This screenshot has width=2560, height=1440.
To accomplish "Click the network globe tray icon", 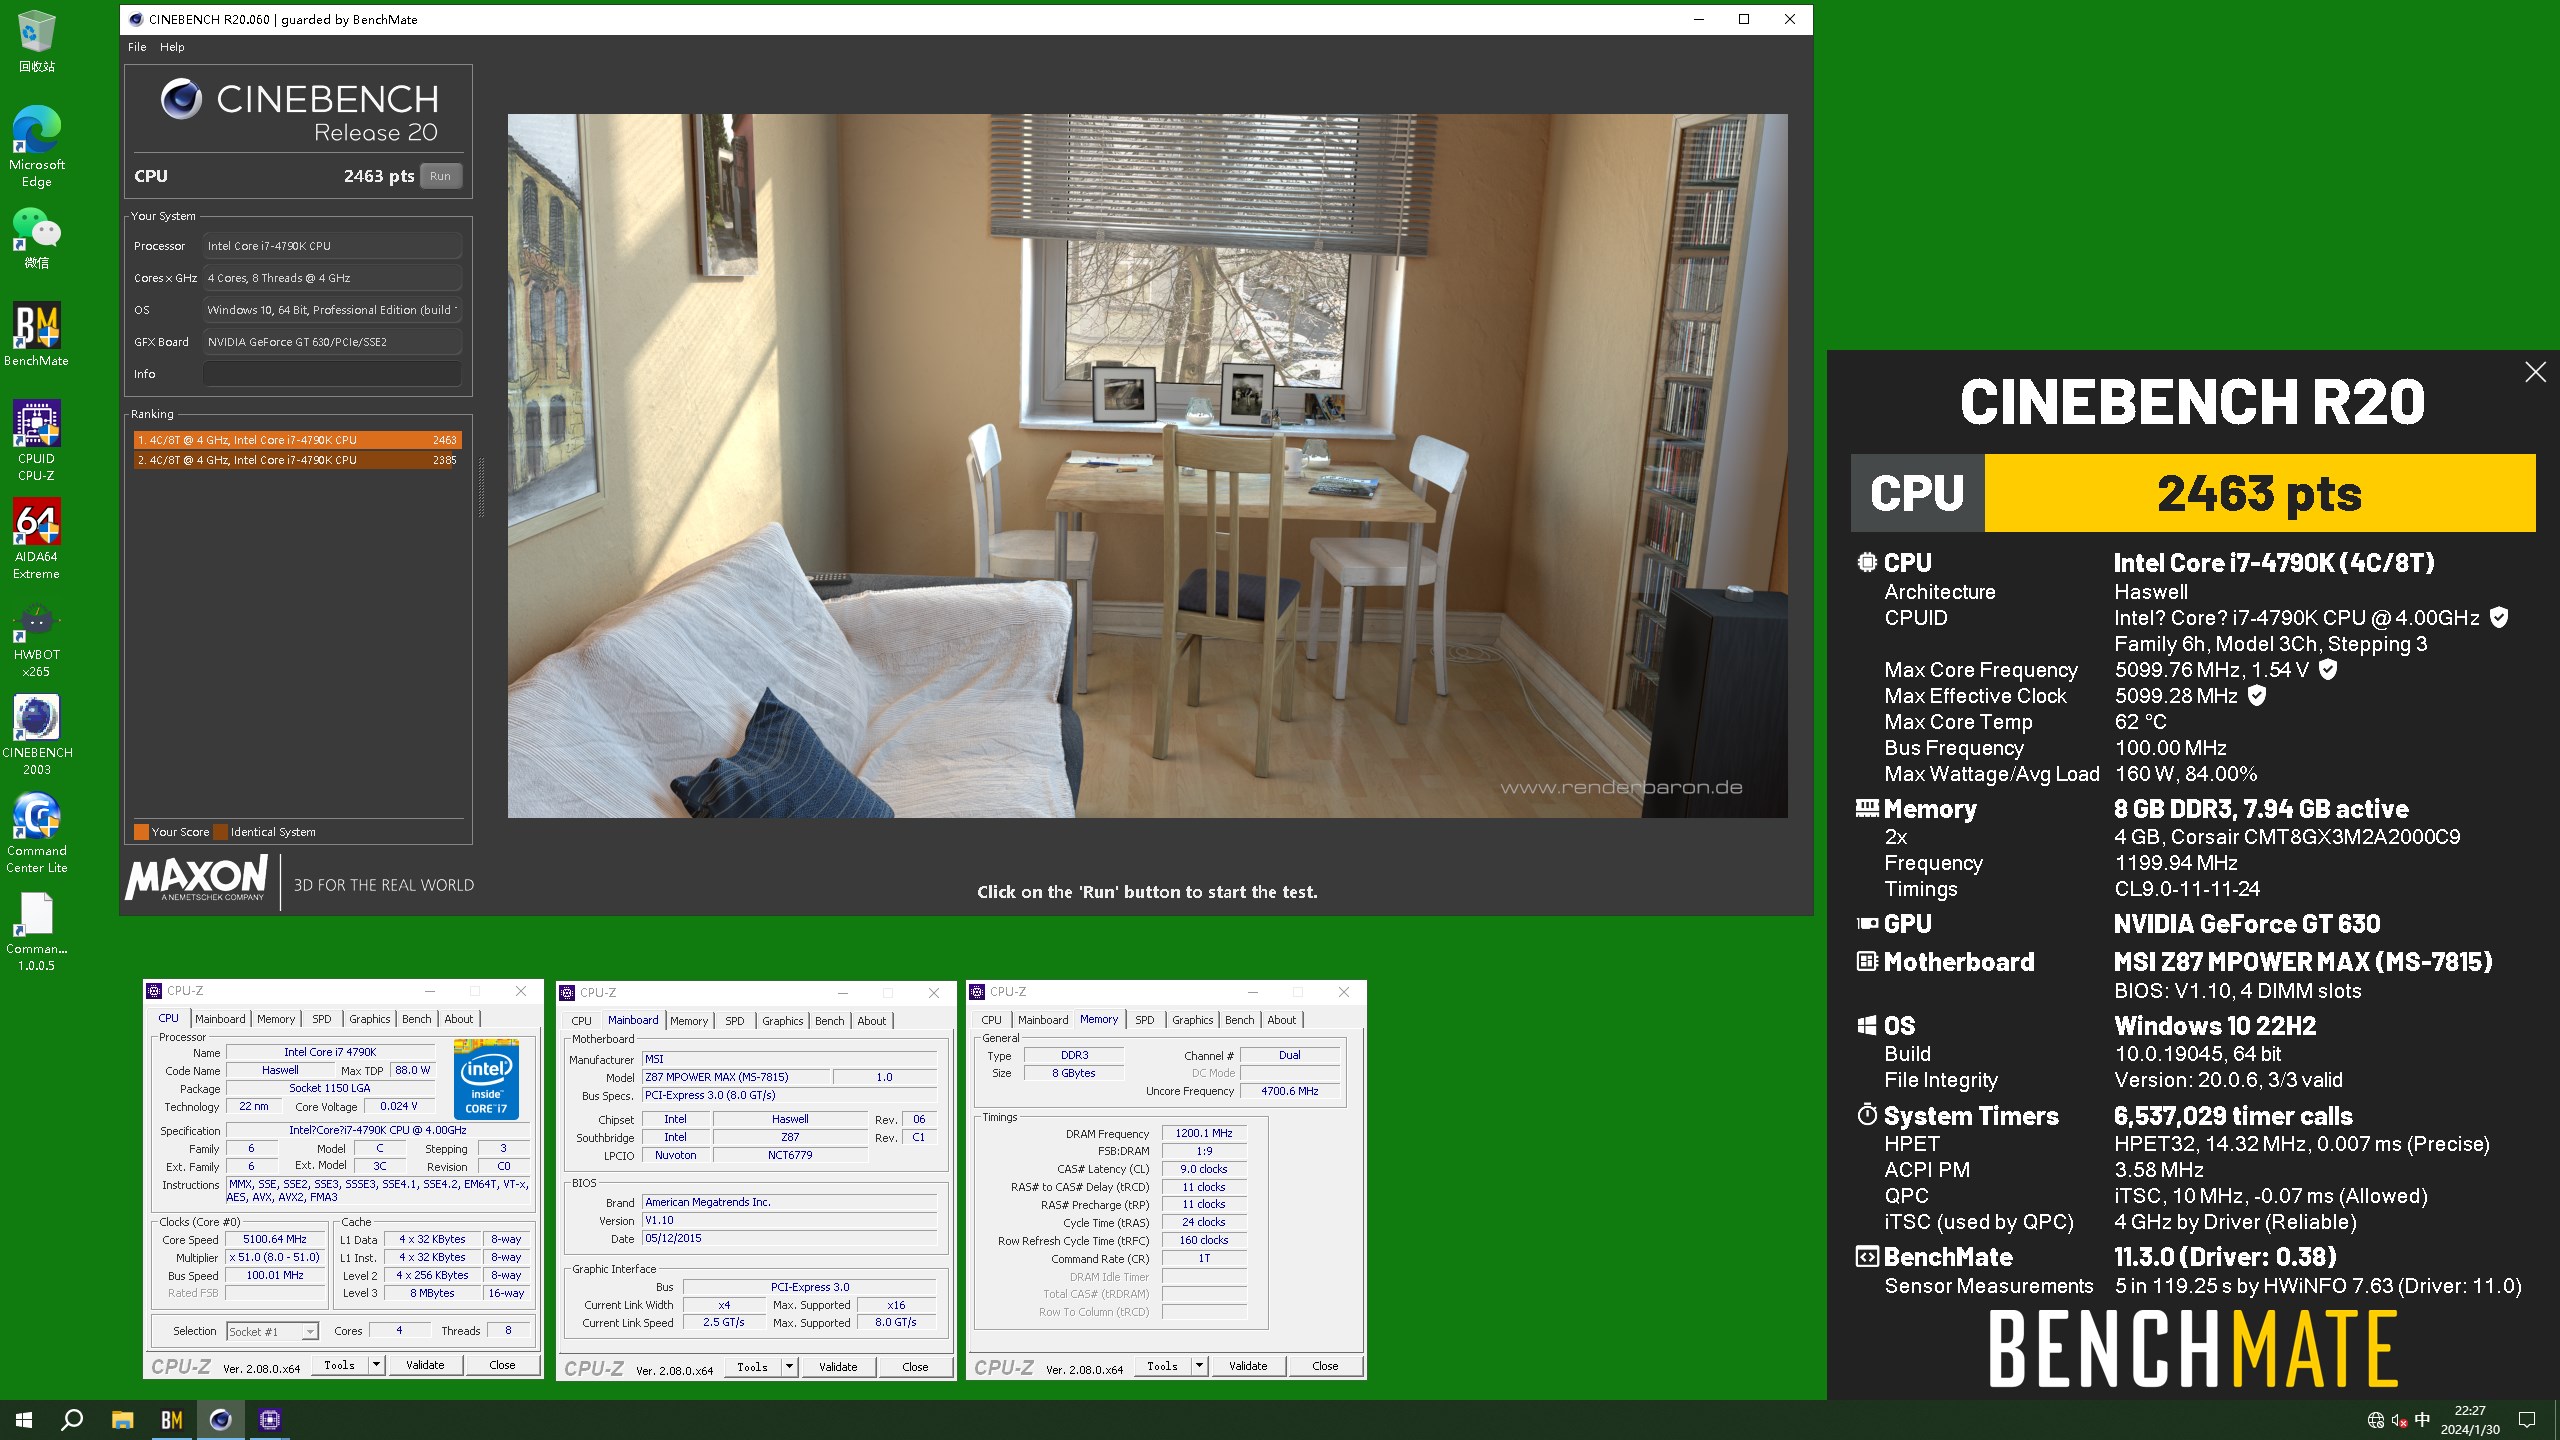I will coord(2376,1420).
